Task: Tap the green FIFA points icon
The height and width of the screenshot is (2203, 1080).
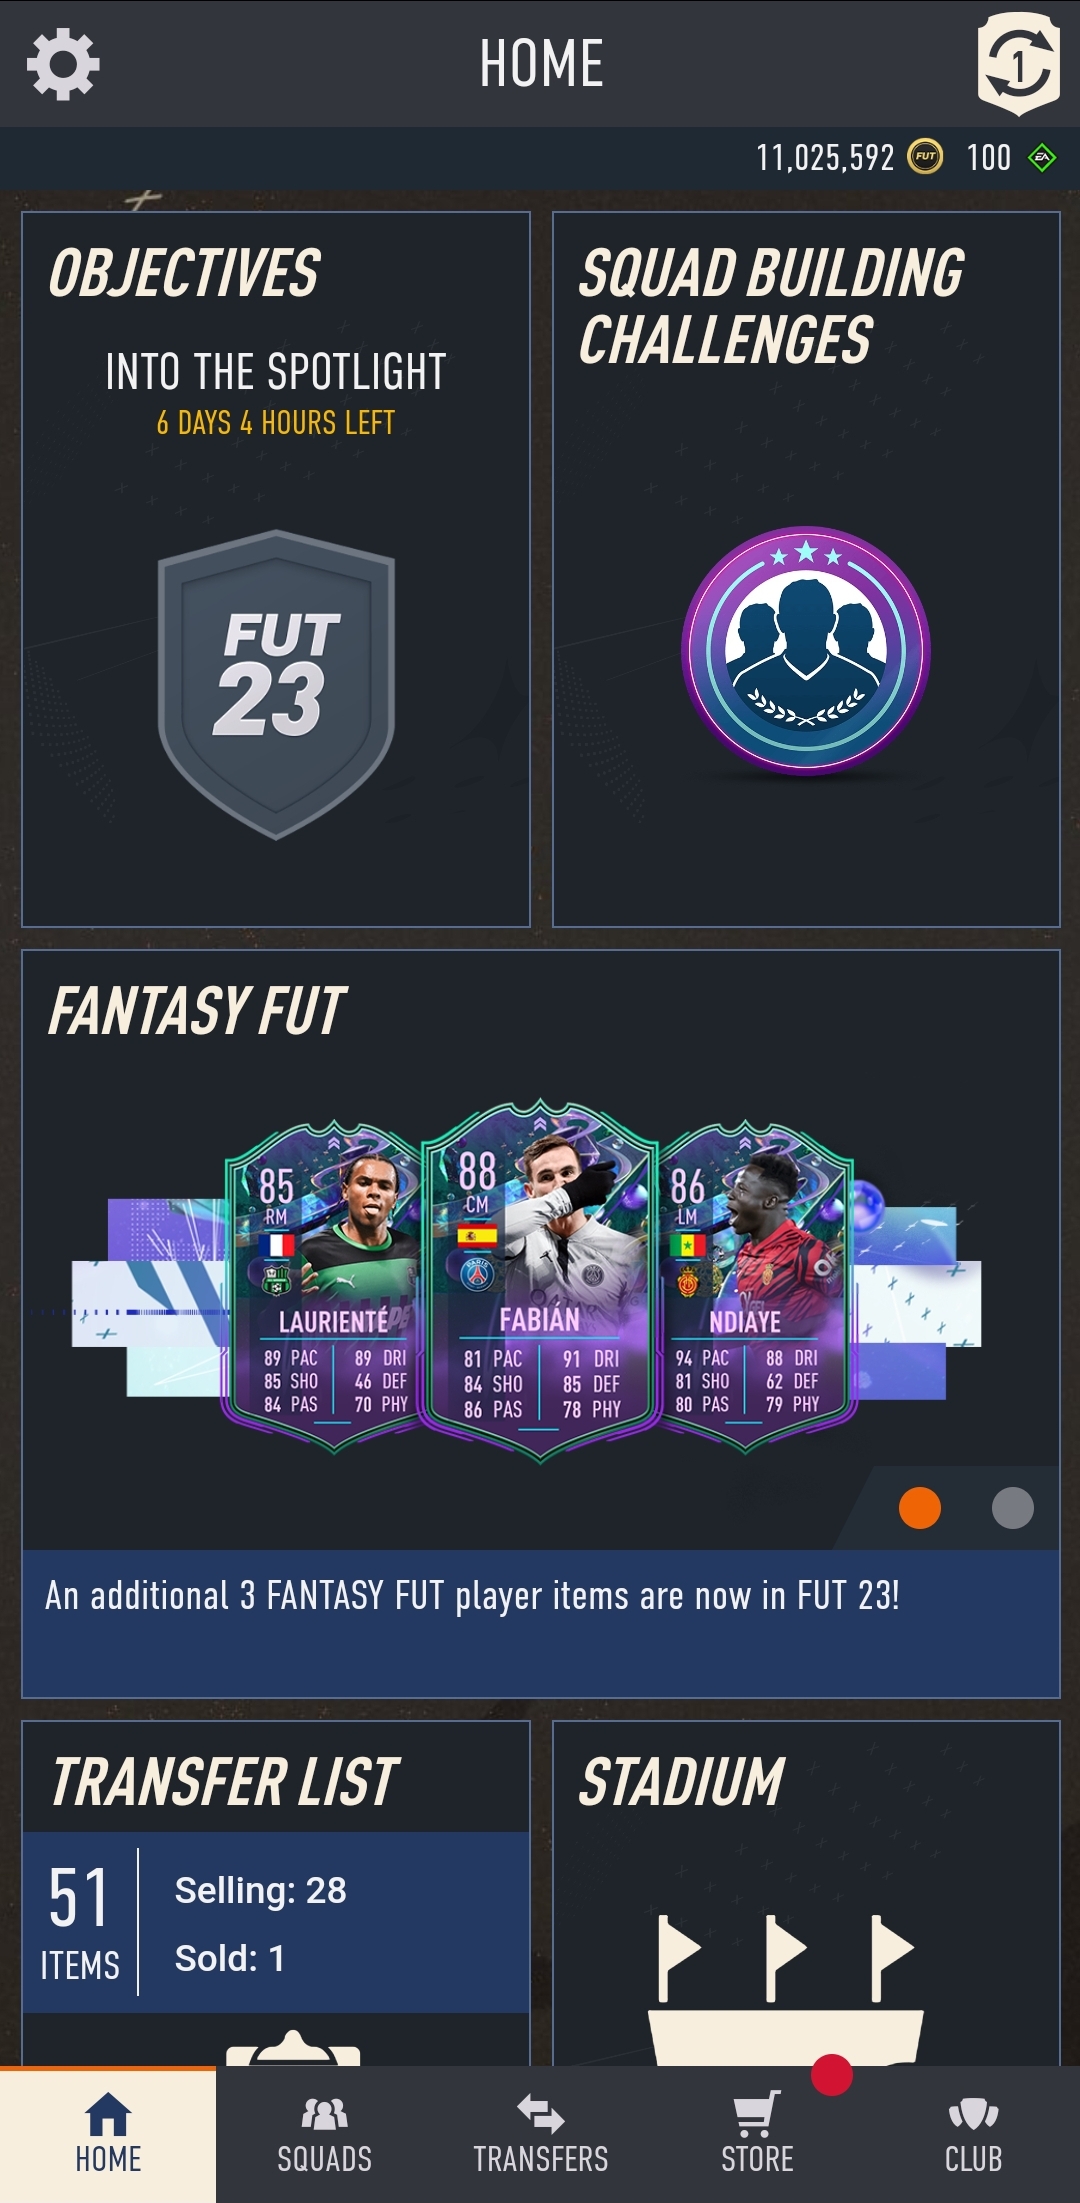Action: [1042, 157]
